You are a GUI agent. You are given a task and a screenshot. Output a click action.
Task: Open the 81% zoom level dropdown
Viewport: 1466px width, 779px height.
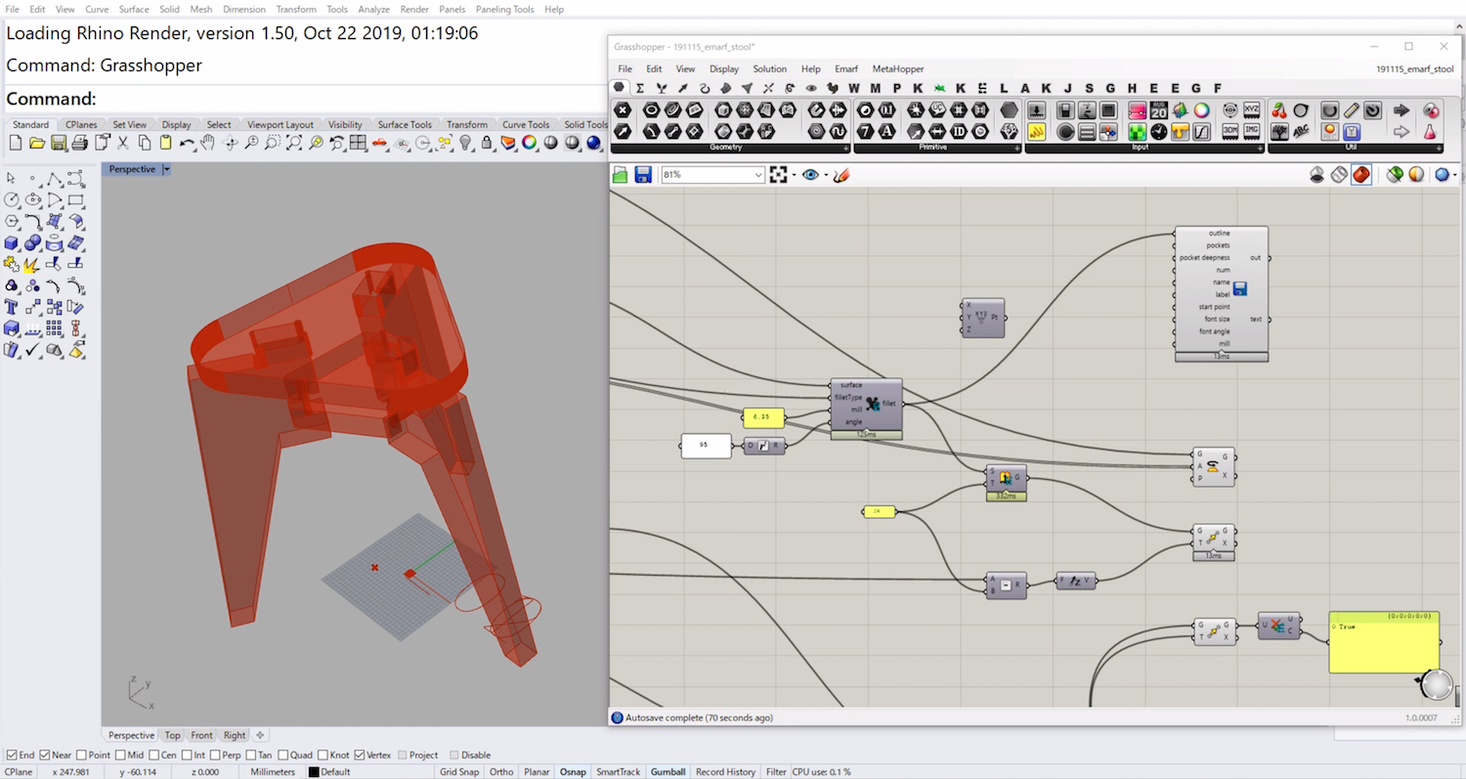[757, 175]
